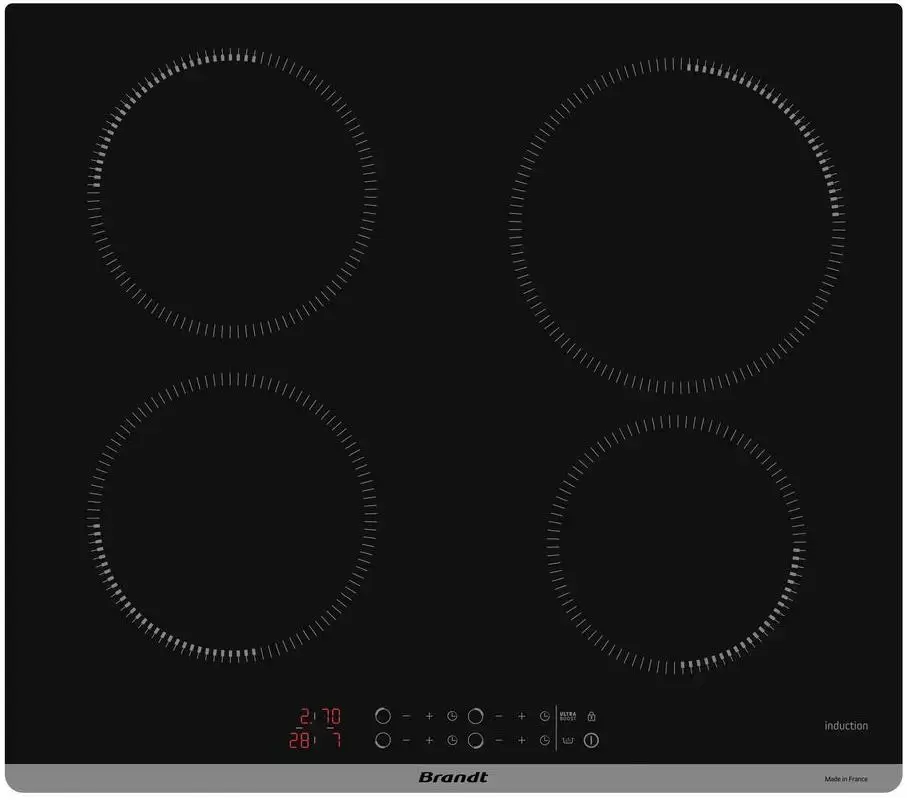Select the bottom-right zone circle button
907x800 pixels.
click(475, 741)
